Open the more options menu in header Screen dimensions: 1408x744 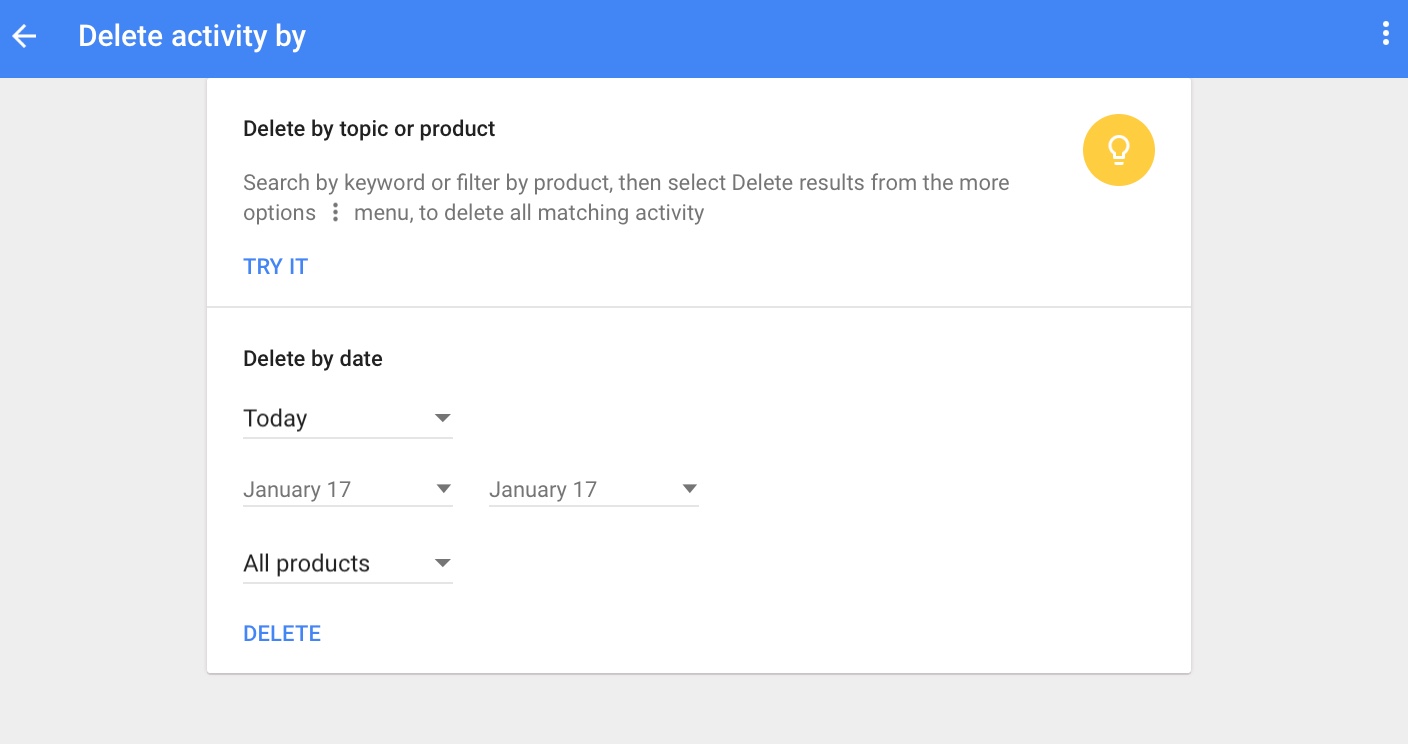(x=1385, y=34)
